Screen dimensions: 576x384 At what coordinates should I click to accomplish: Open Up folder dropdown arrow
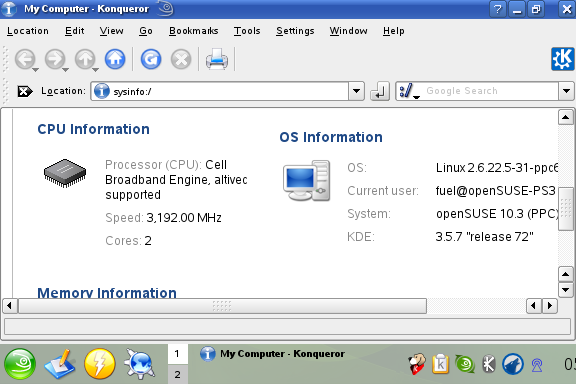click(x=96, y=69)
